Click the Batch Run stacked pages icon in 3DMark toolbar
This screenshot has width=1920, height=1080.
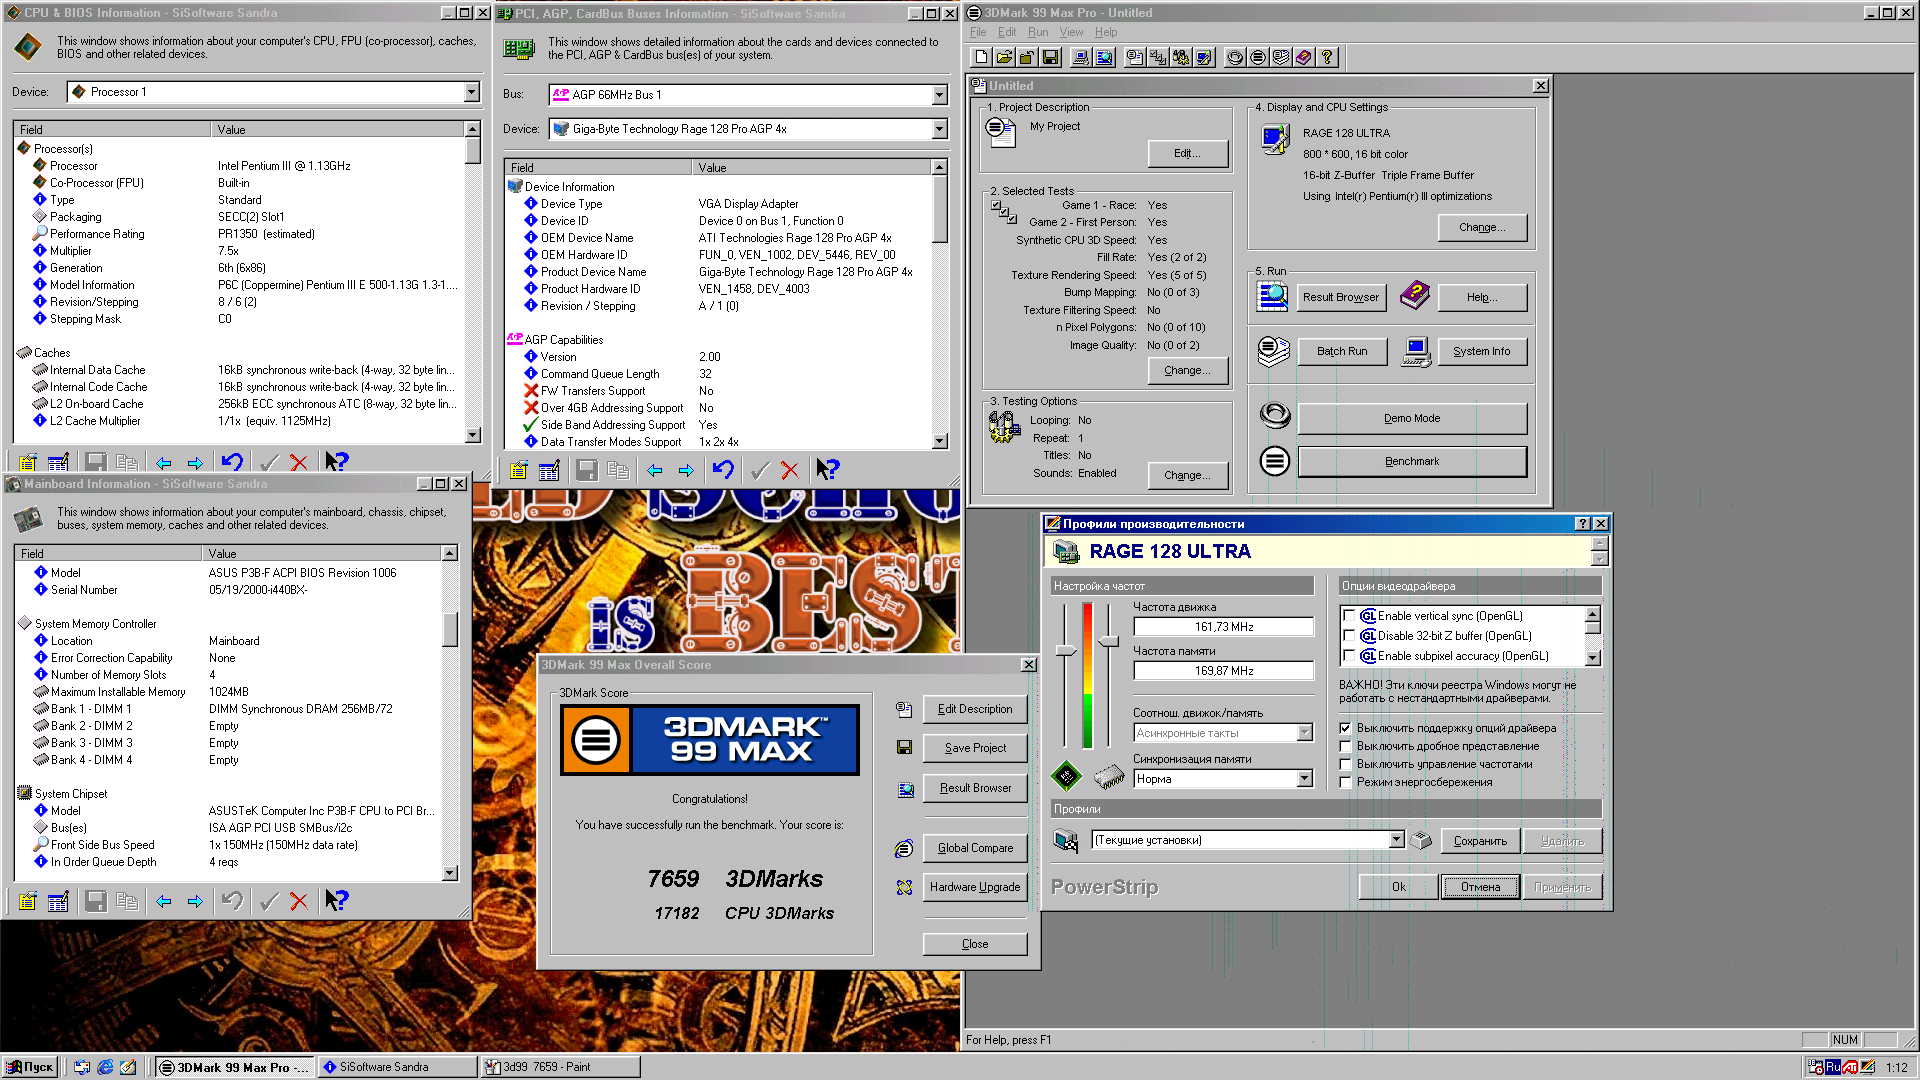(x=1281, y=57)
